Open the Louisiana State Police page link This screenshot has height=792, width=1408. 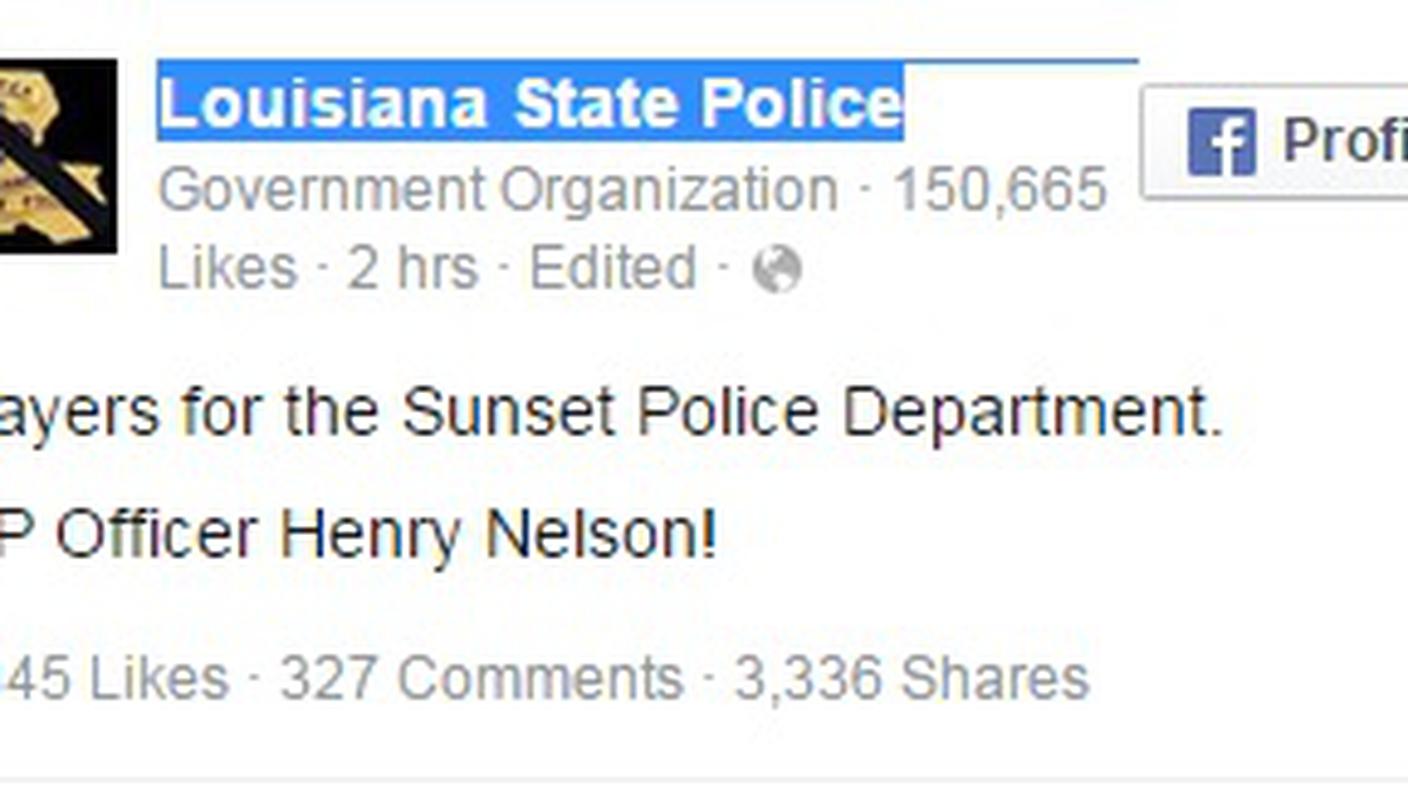tap(531, 104)
